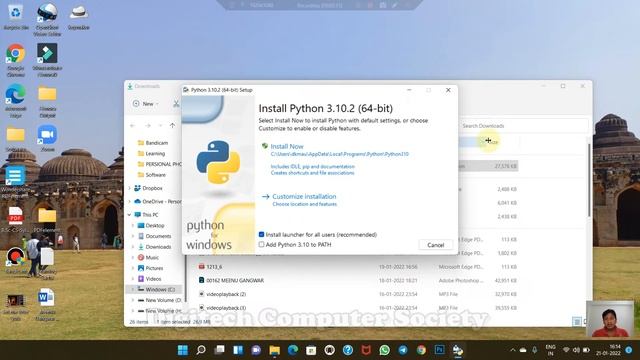
Task: Expand OneDrive - Personal node
Action: coord(130,201)
